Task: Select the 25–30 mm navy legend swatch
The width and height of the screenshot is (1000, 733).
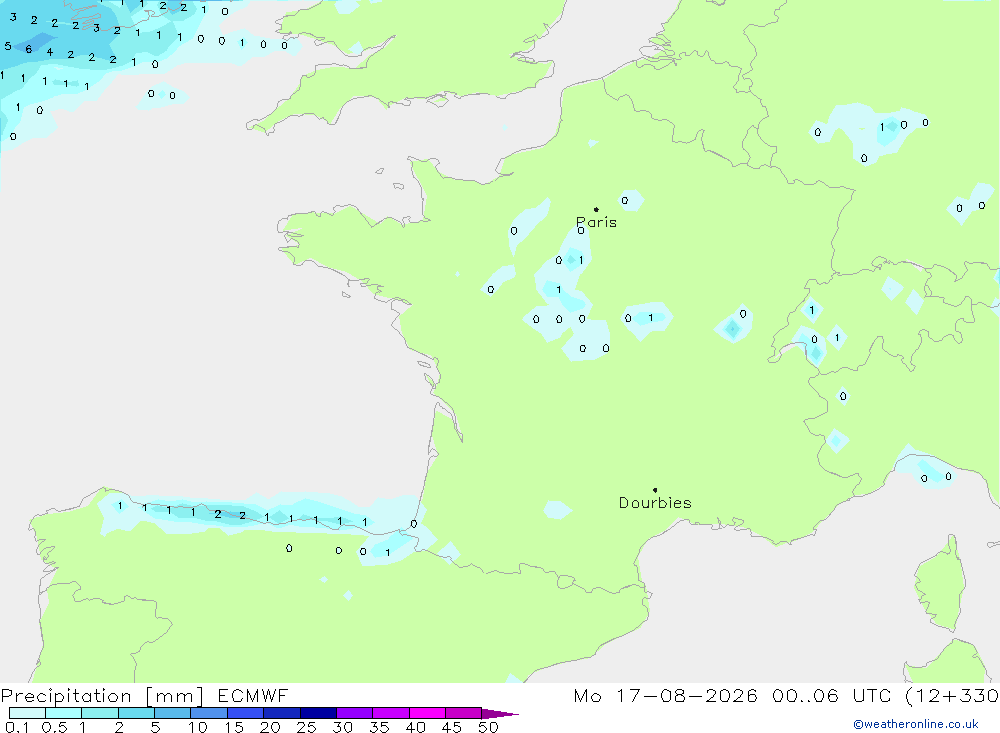Action: point(318,713)
